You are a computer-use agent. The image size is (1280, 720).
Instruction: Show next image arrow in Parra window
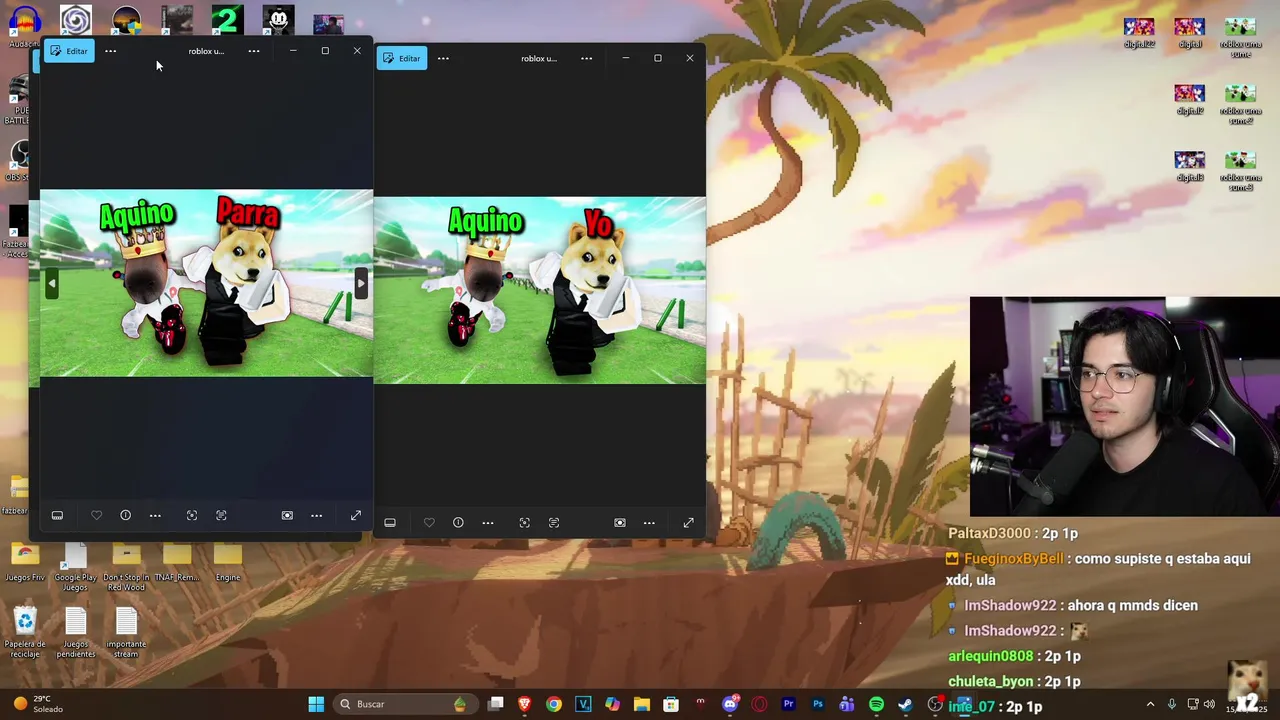361,284
